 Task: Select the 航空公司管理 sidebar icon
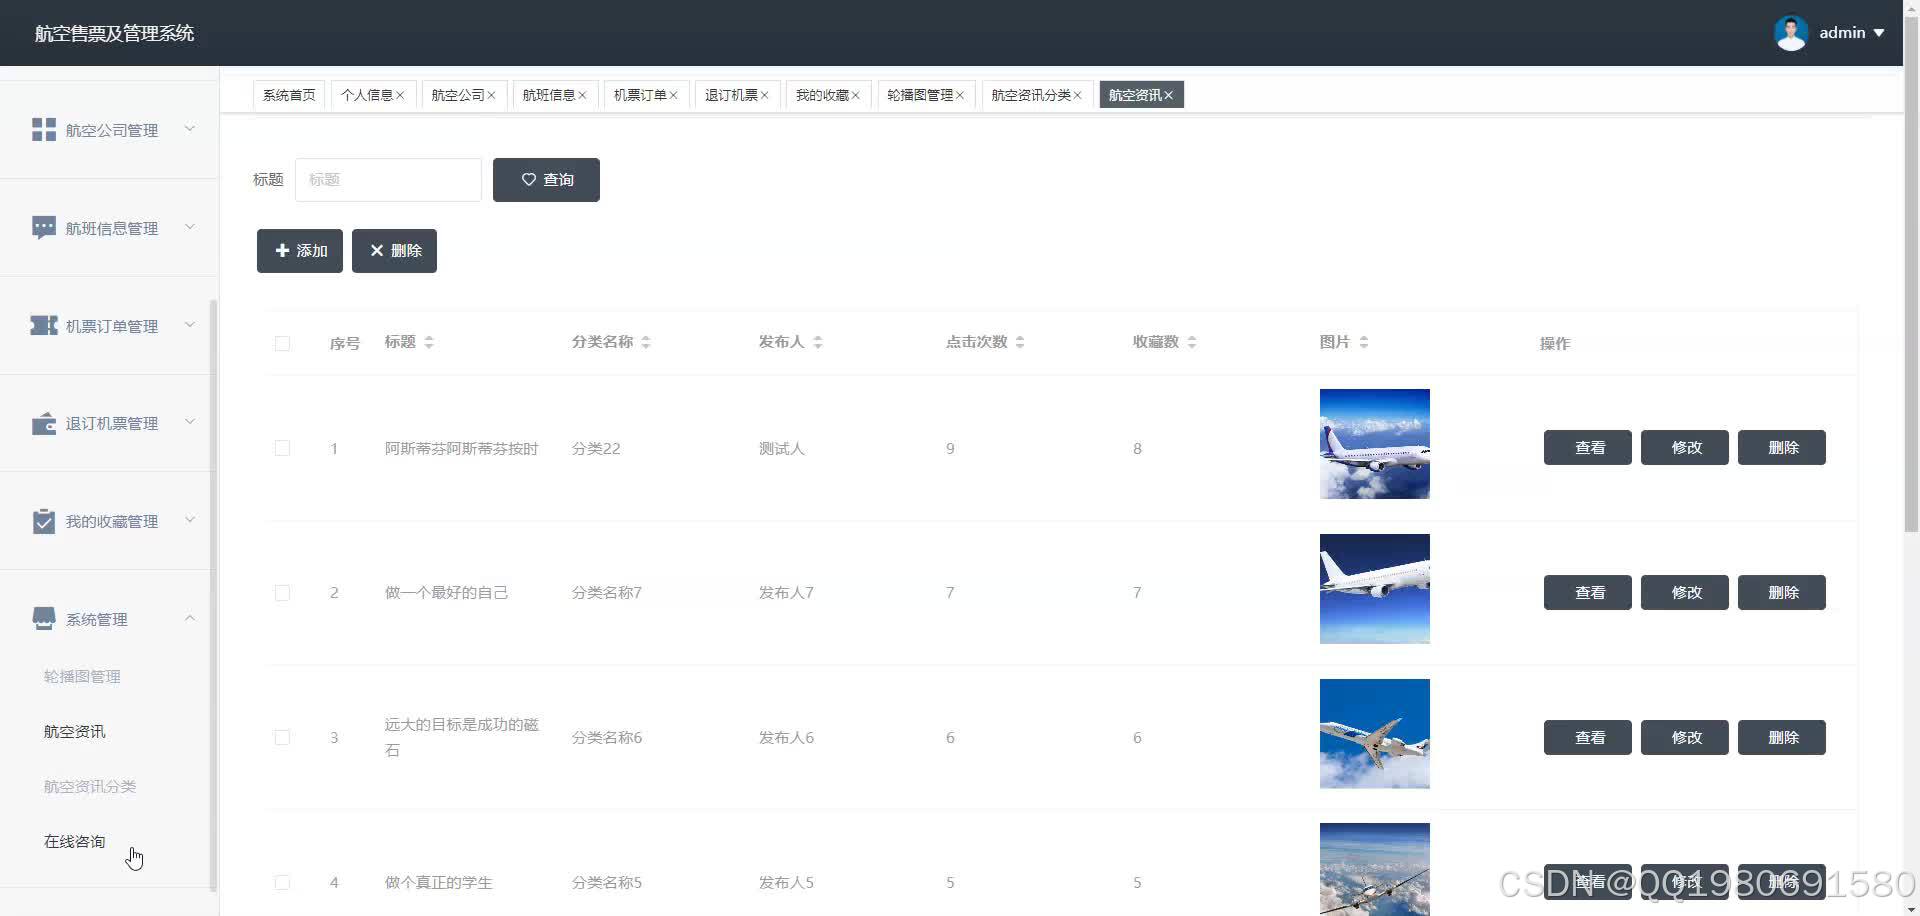tap(44, 129)
